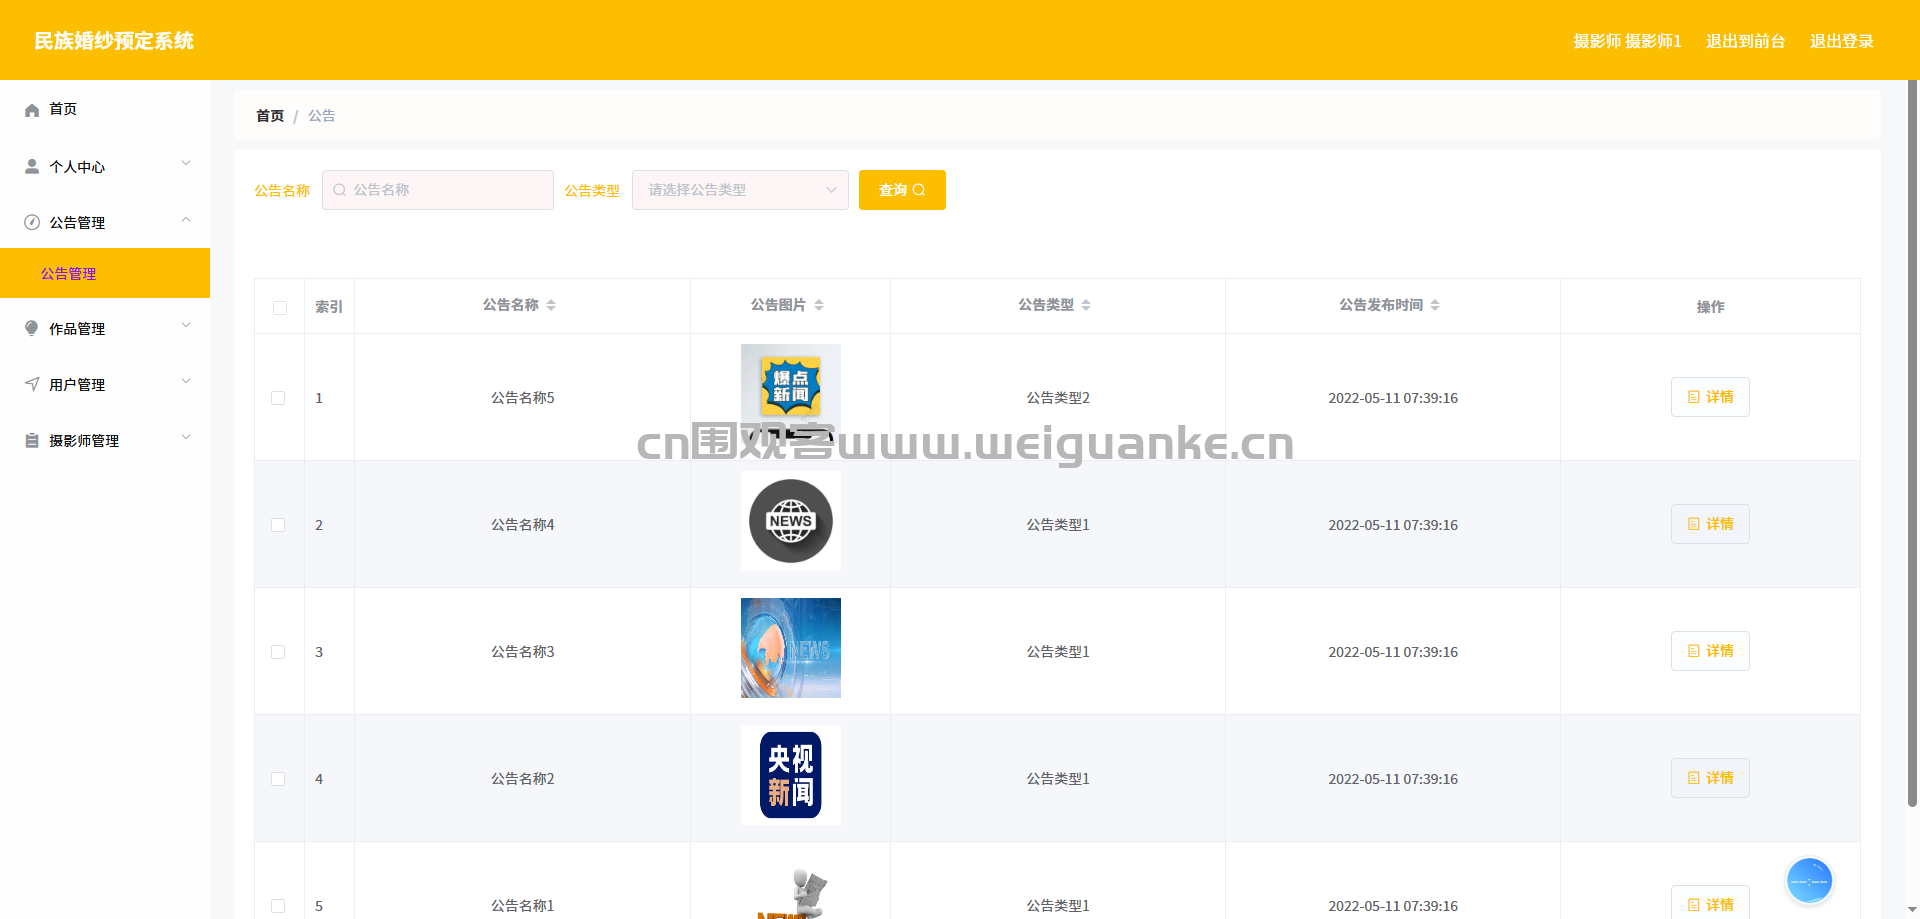Click the globe NEWS thumbnail image
The width and height of the screenshot is (1920, 919).
(x=791, y=521)
